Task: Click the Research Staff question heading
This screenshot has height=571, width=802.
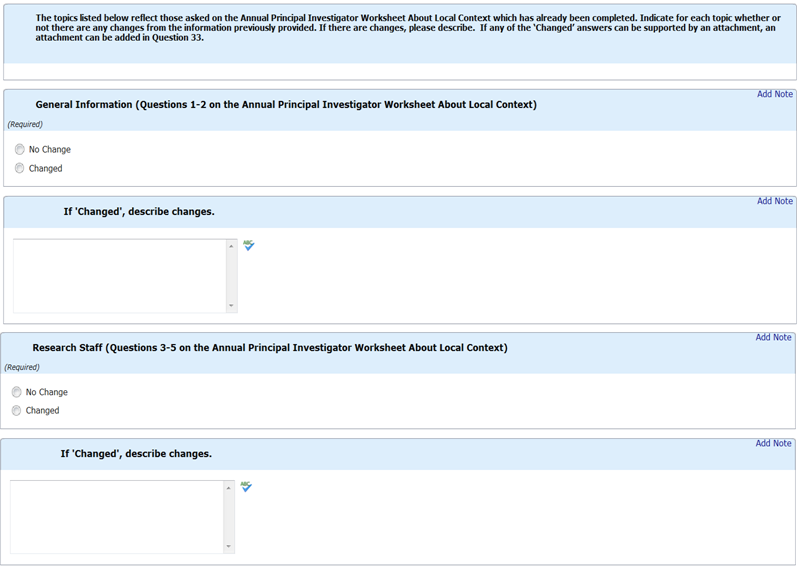Action: (270, 347)
